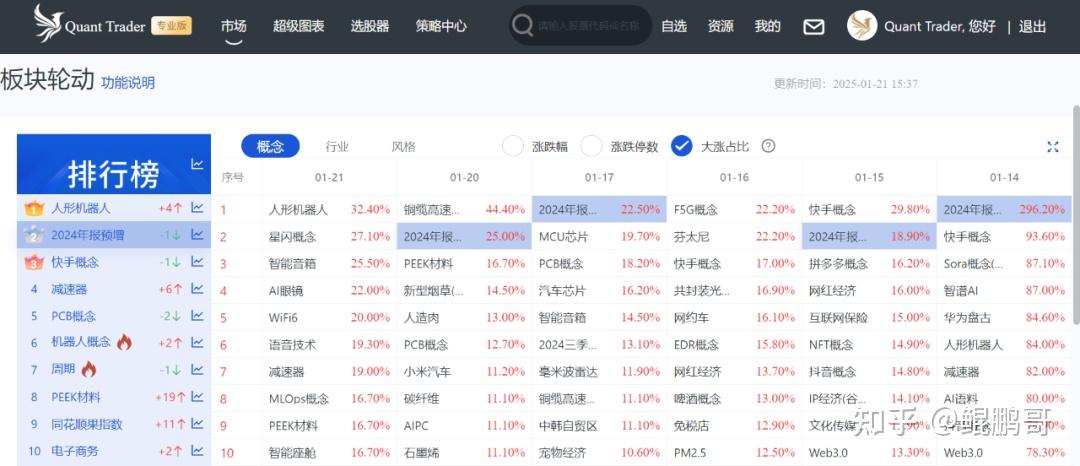The height and width of the screenshot is (466, 1080).
Task: Click the user avatar icon
Action: [862, 25]
